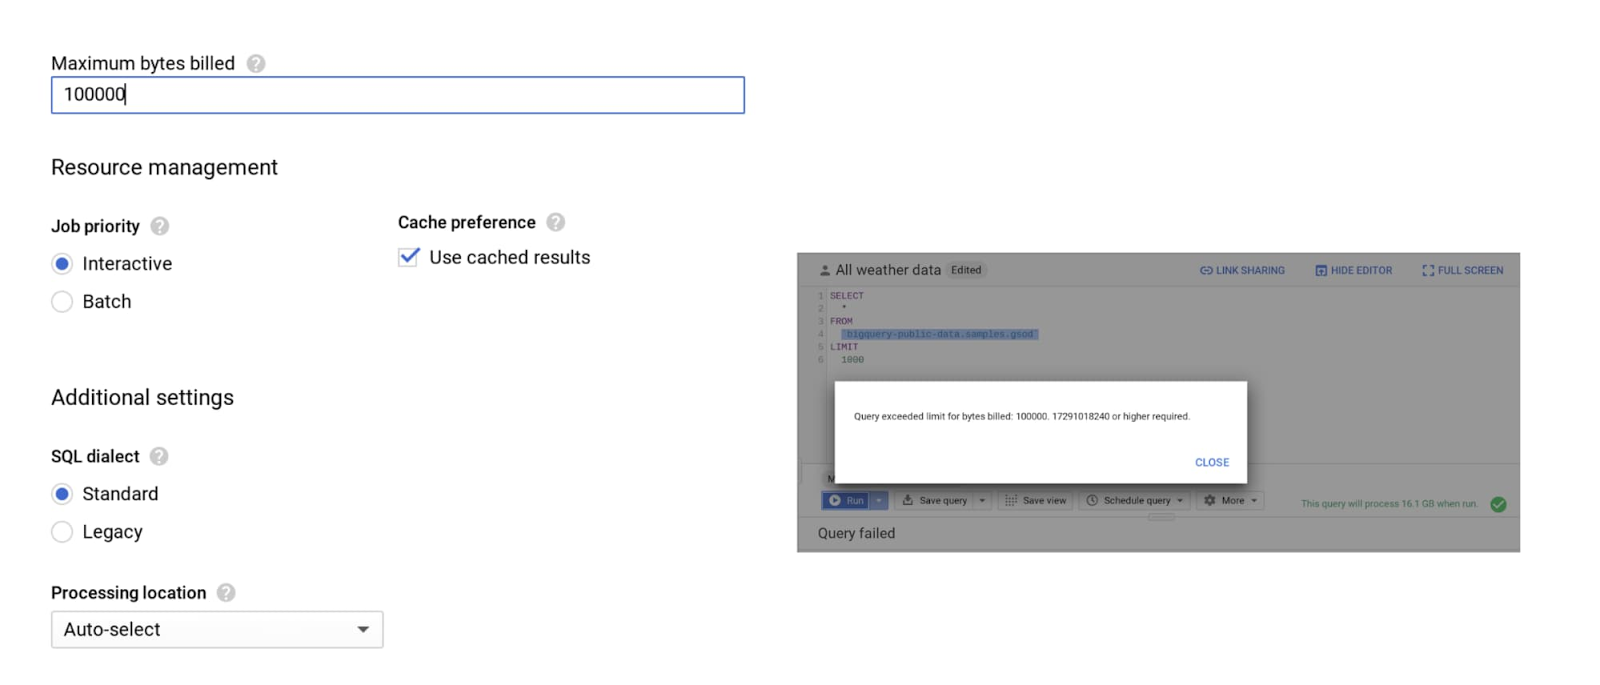Screen dimensions: 1600x685
Task: Click the Link Sharing link
Action: (x=1242, y=271)
